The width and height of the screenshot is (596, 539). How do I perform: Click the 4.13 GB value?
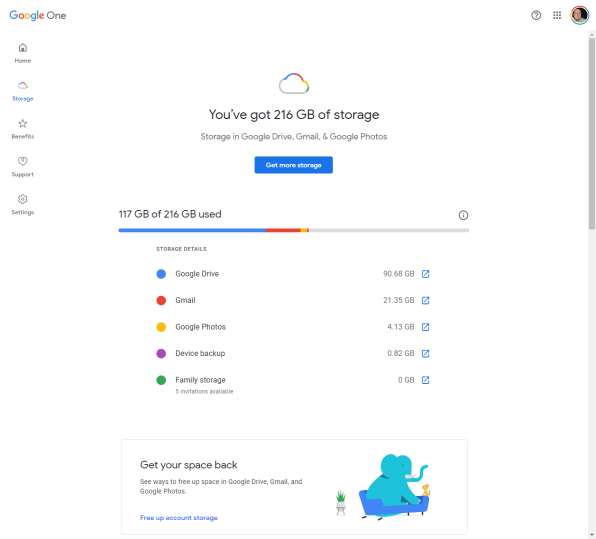coord(401,327)
